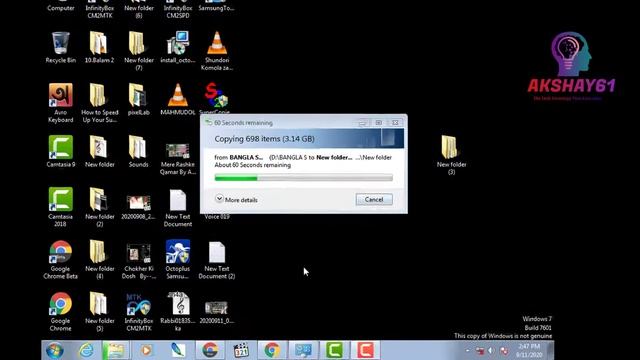
Task: Launch the SuperCopier desktop shortcut
Action: [216, 98]
